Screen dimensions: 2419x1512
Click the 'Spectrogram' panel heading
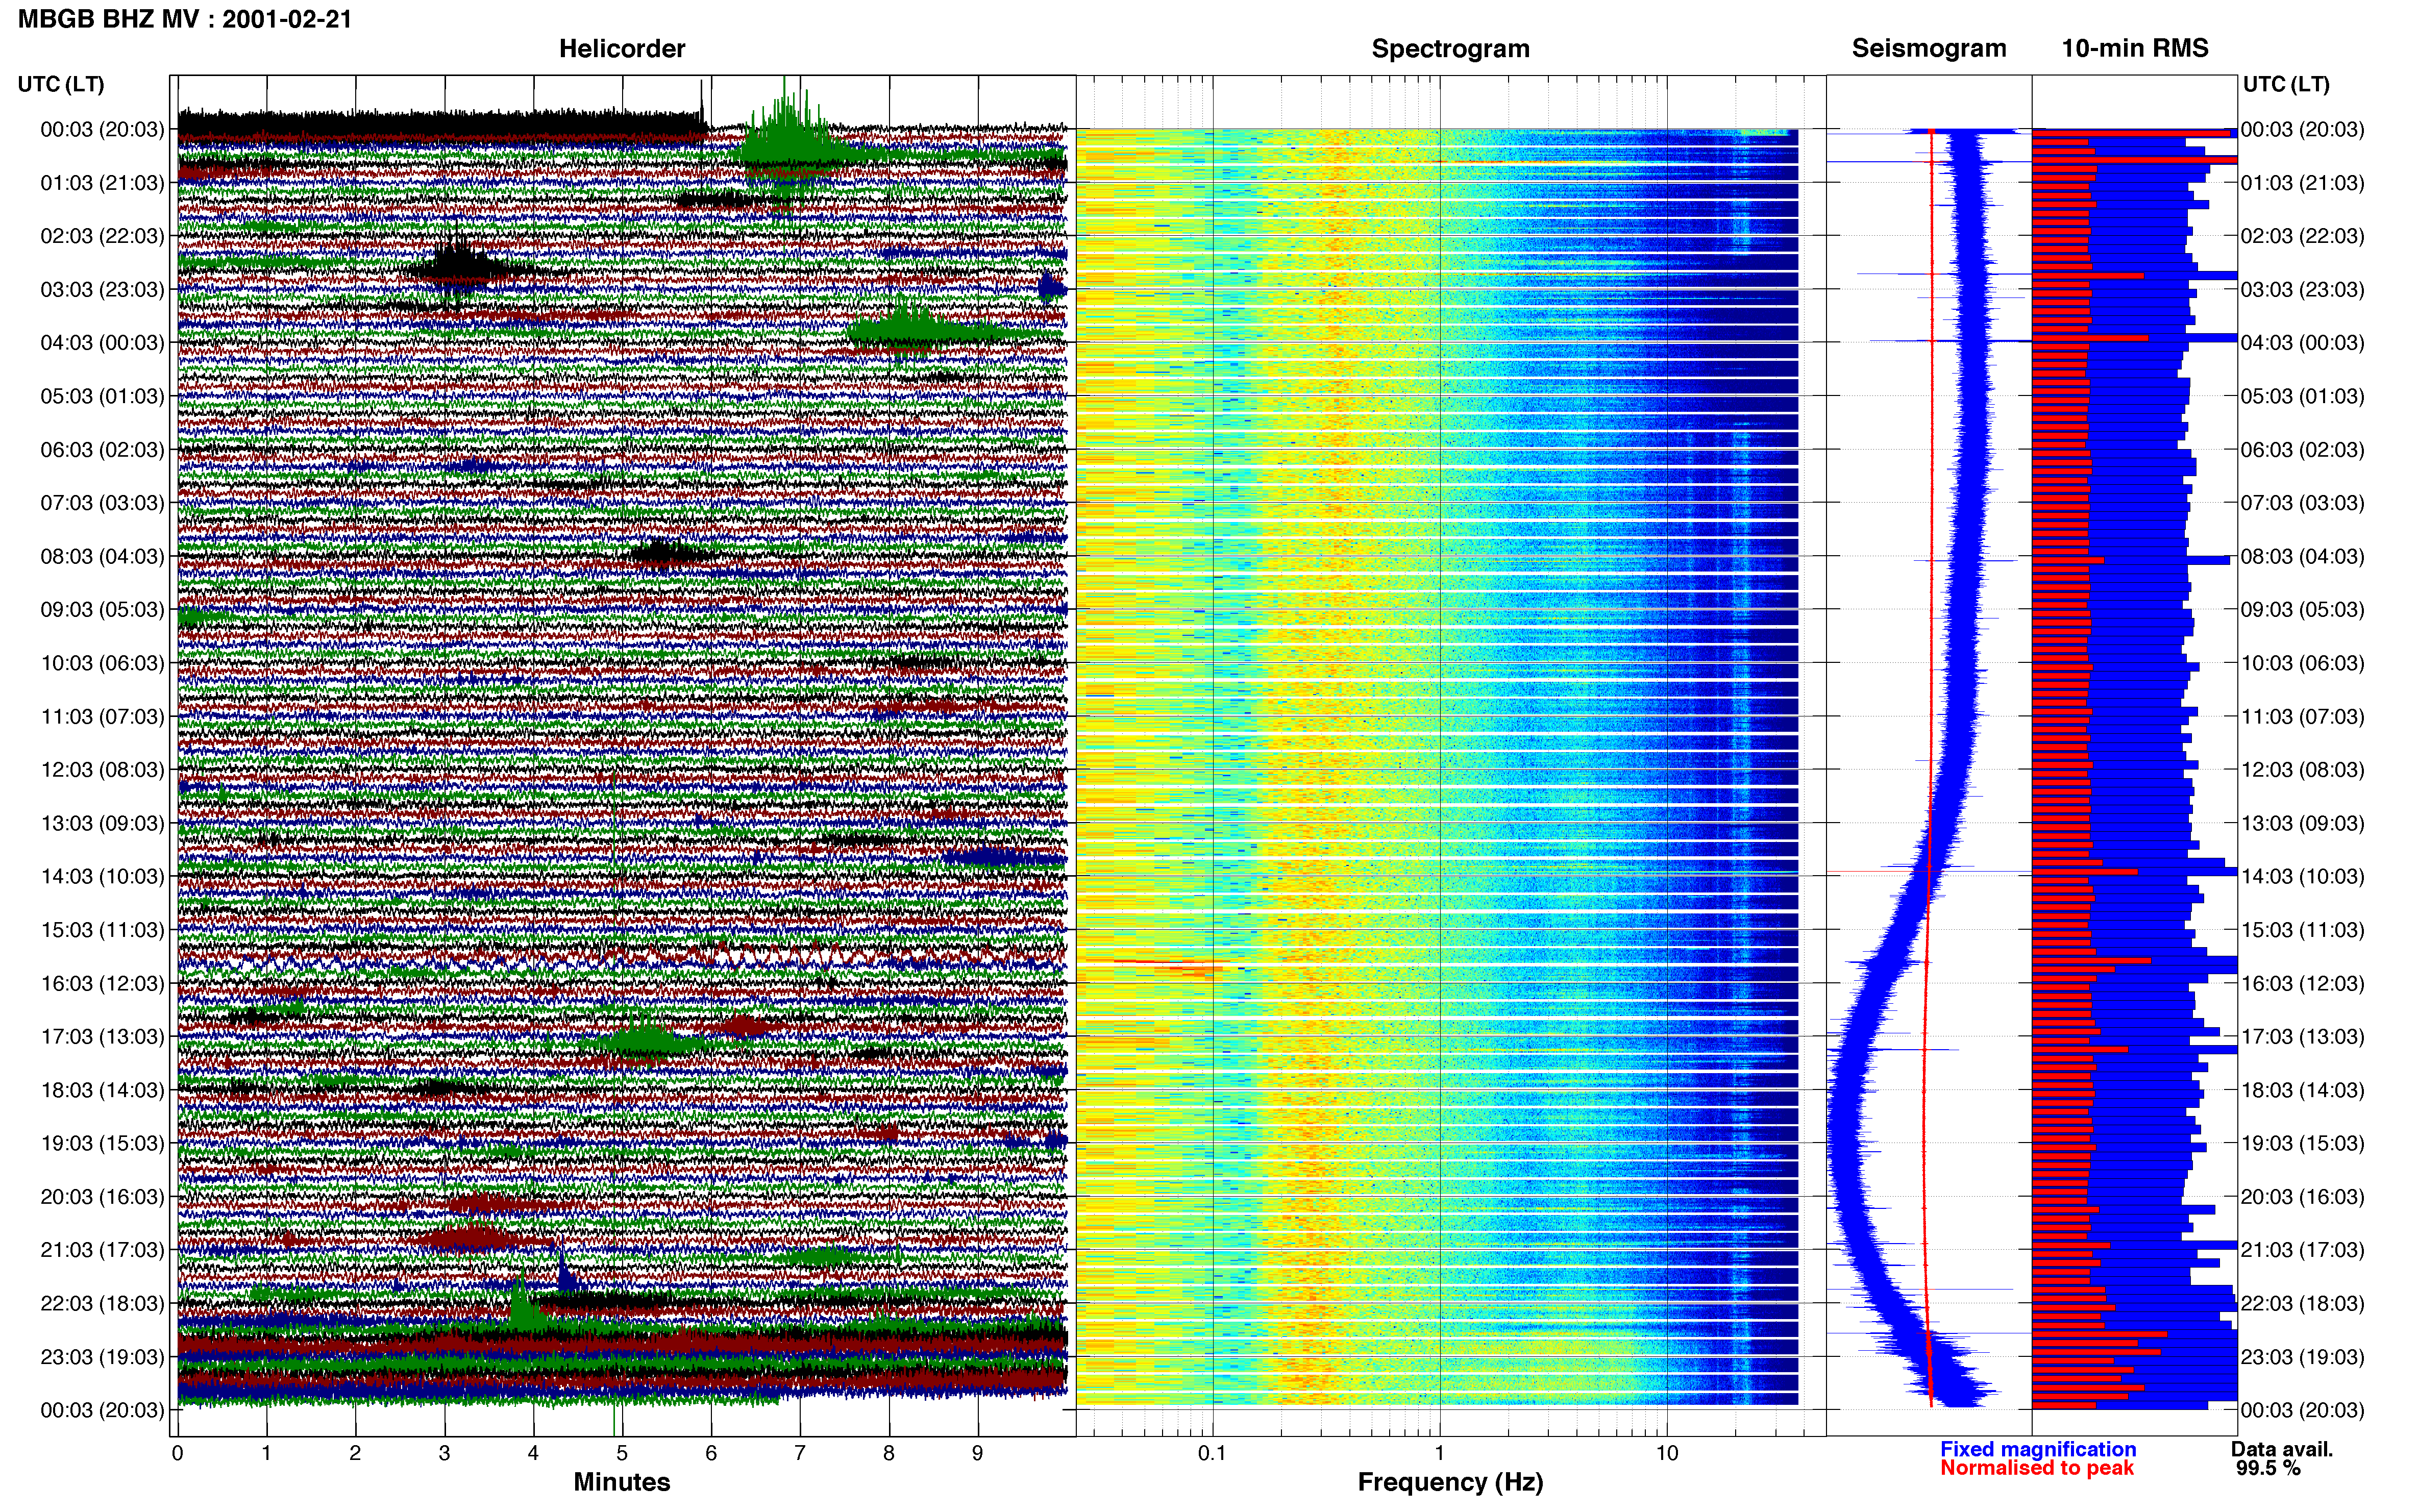(1450, 49)
